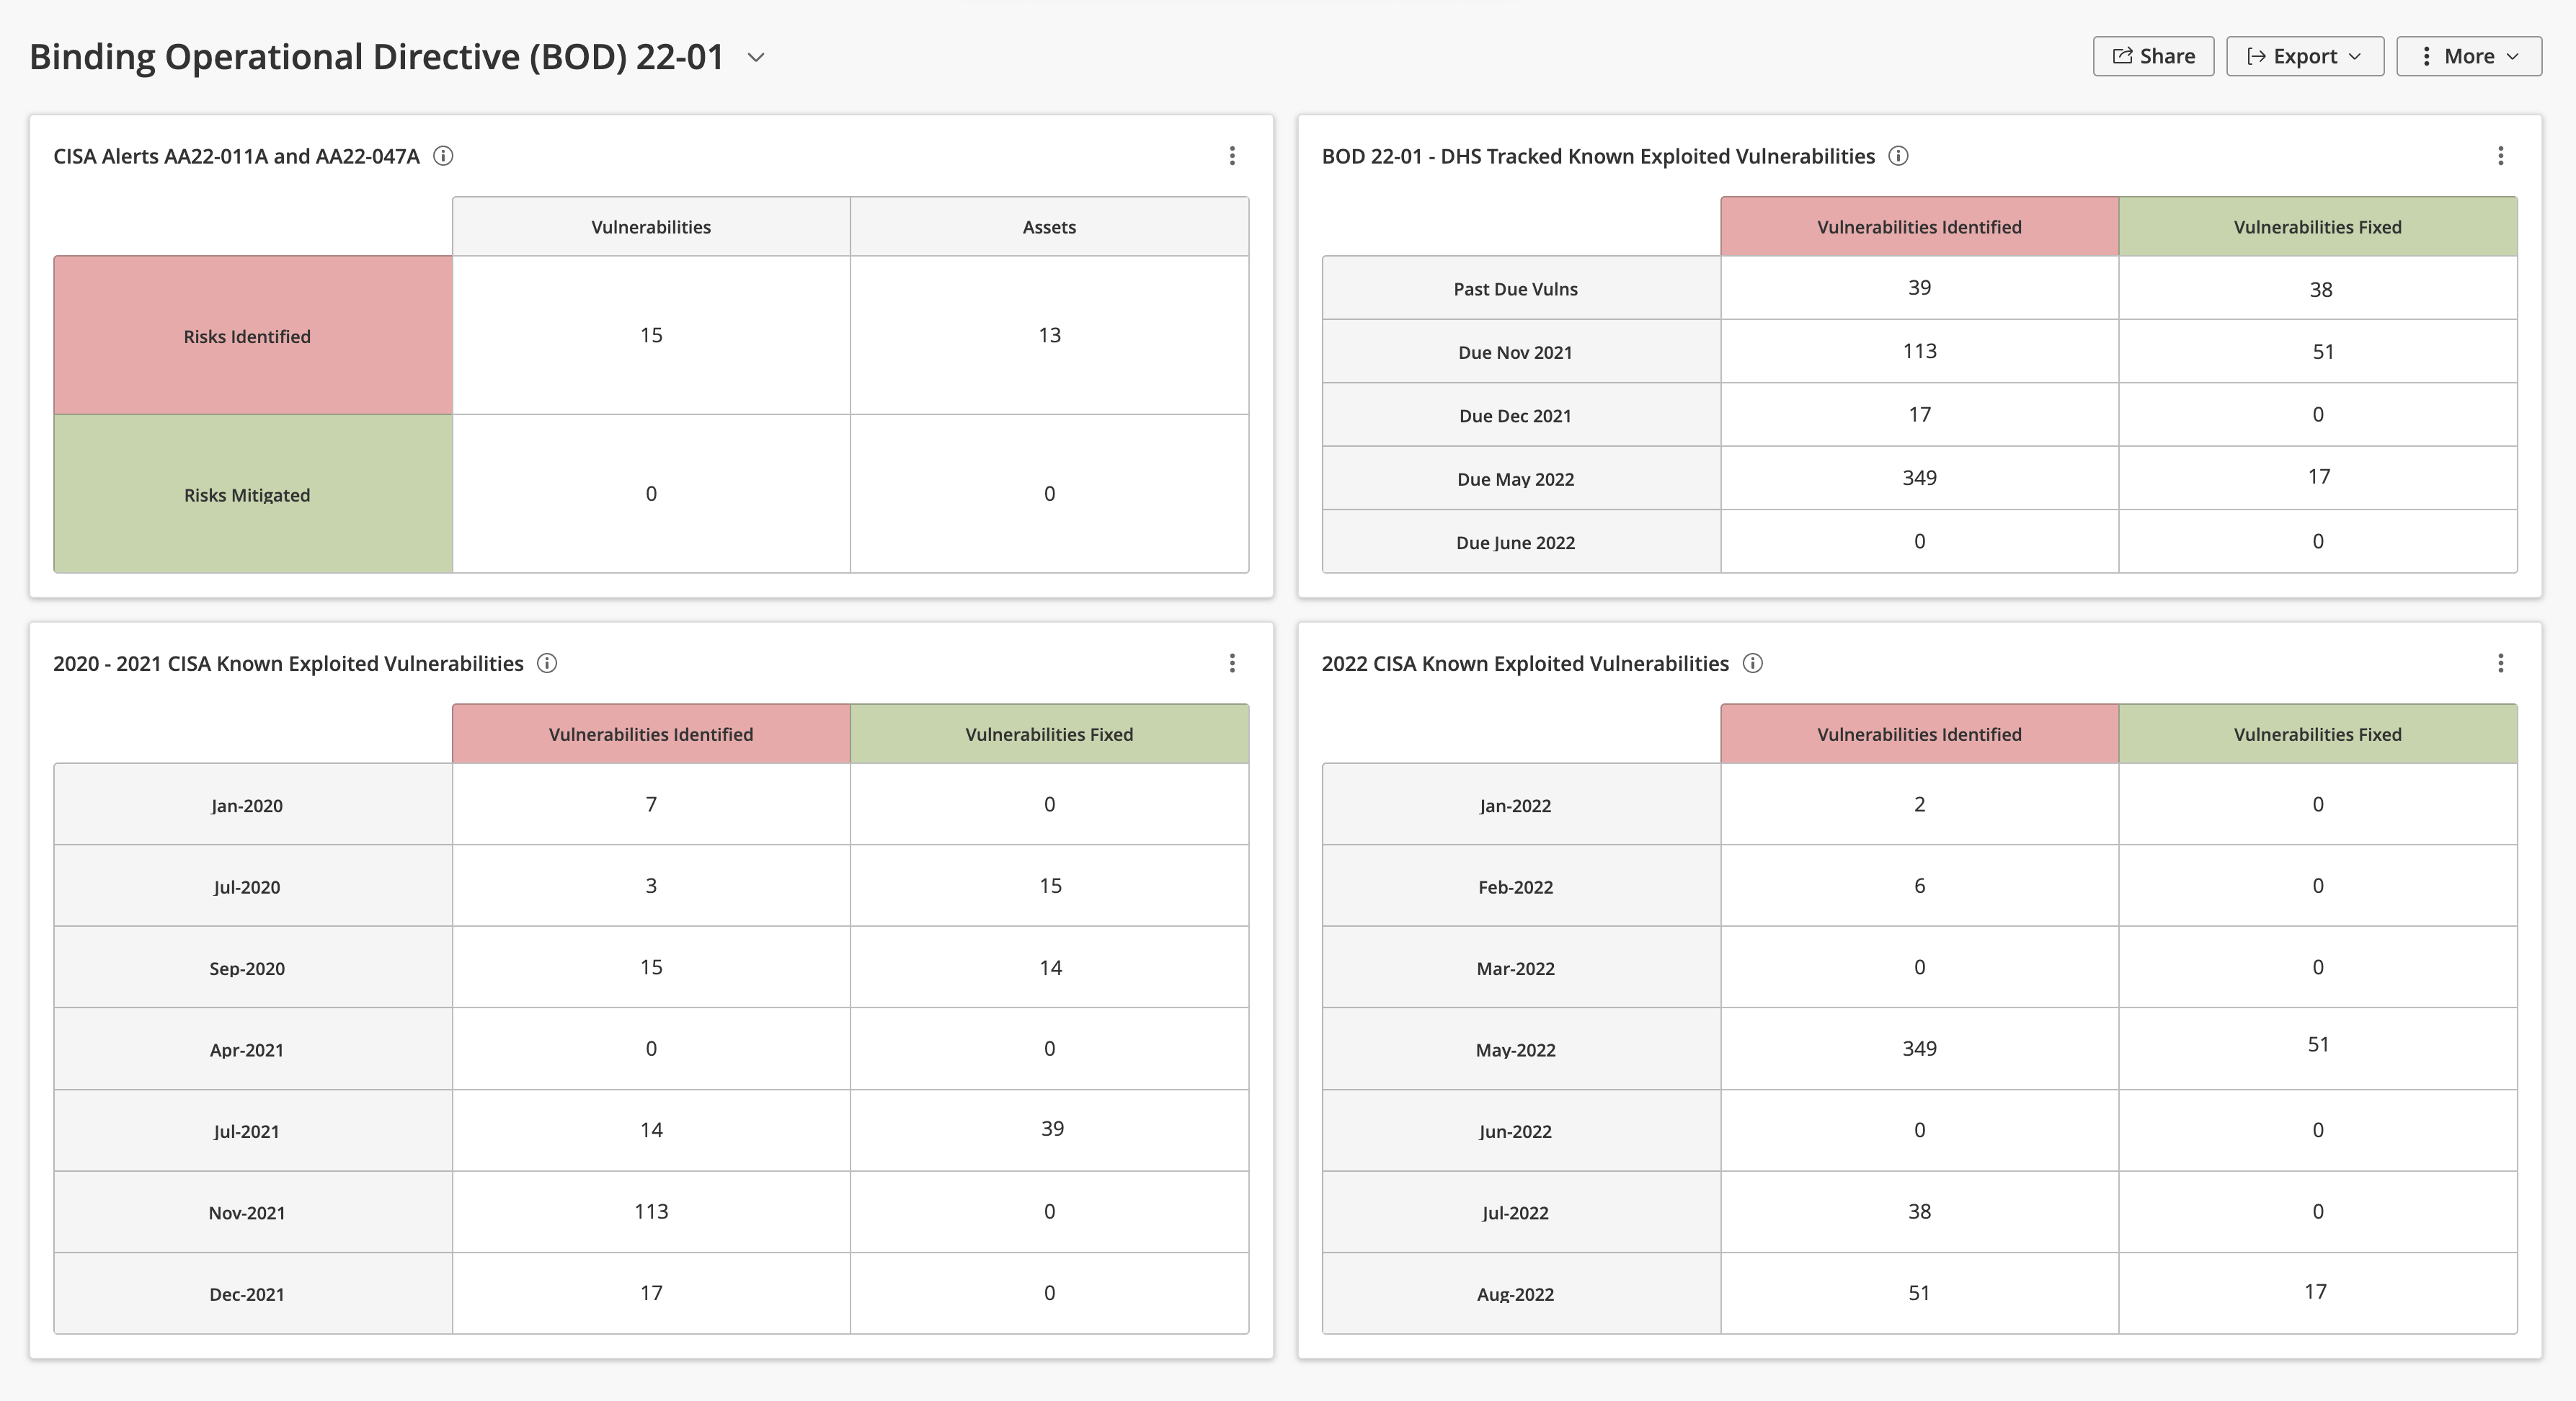This screenshot has height=1401, width=2576.
Task: Click Jul-2020 identified value 3
Action: [651, 886]
